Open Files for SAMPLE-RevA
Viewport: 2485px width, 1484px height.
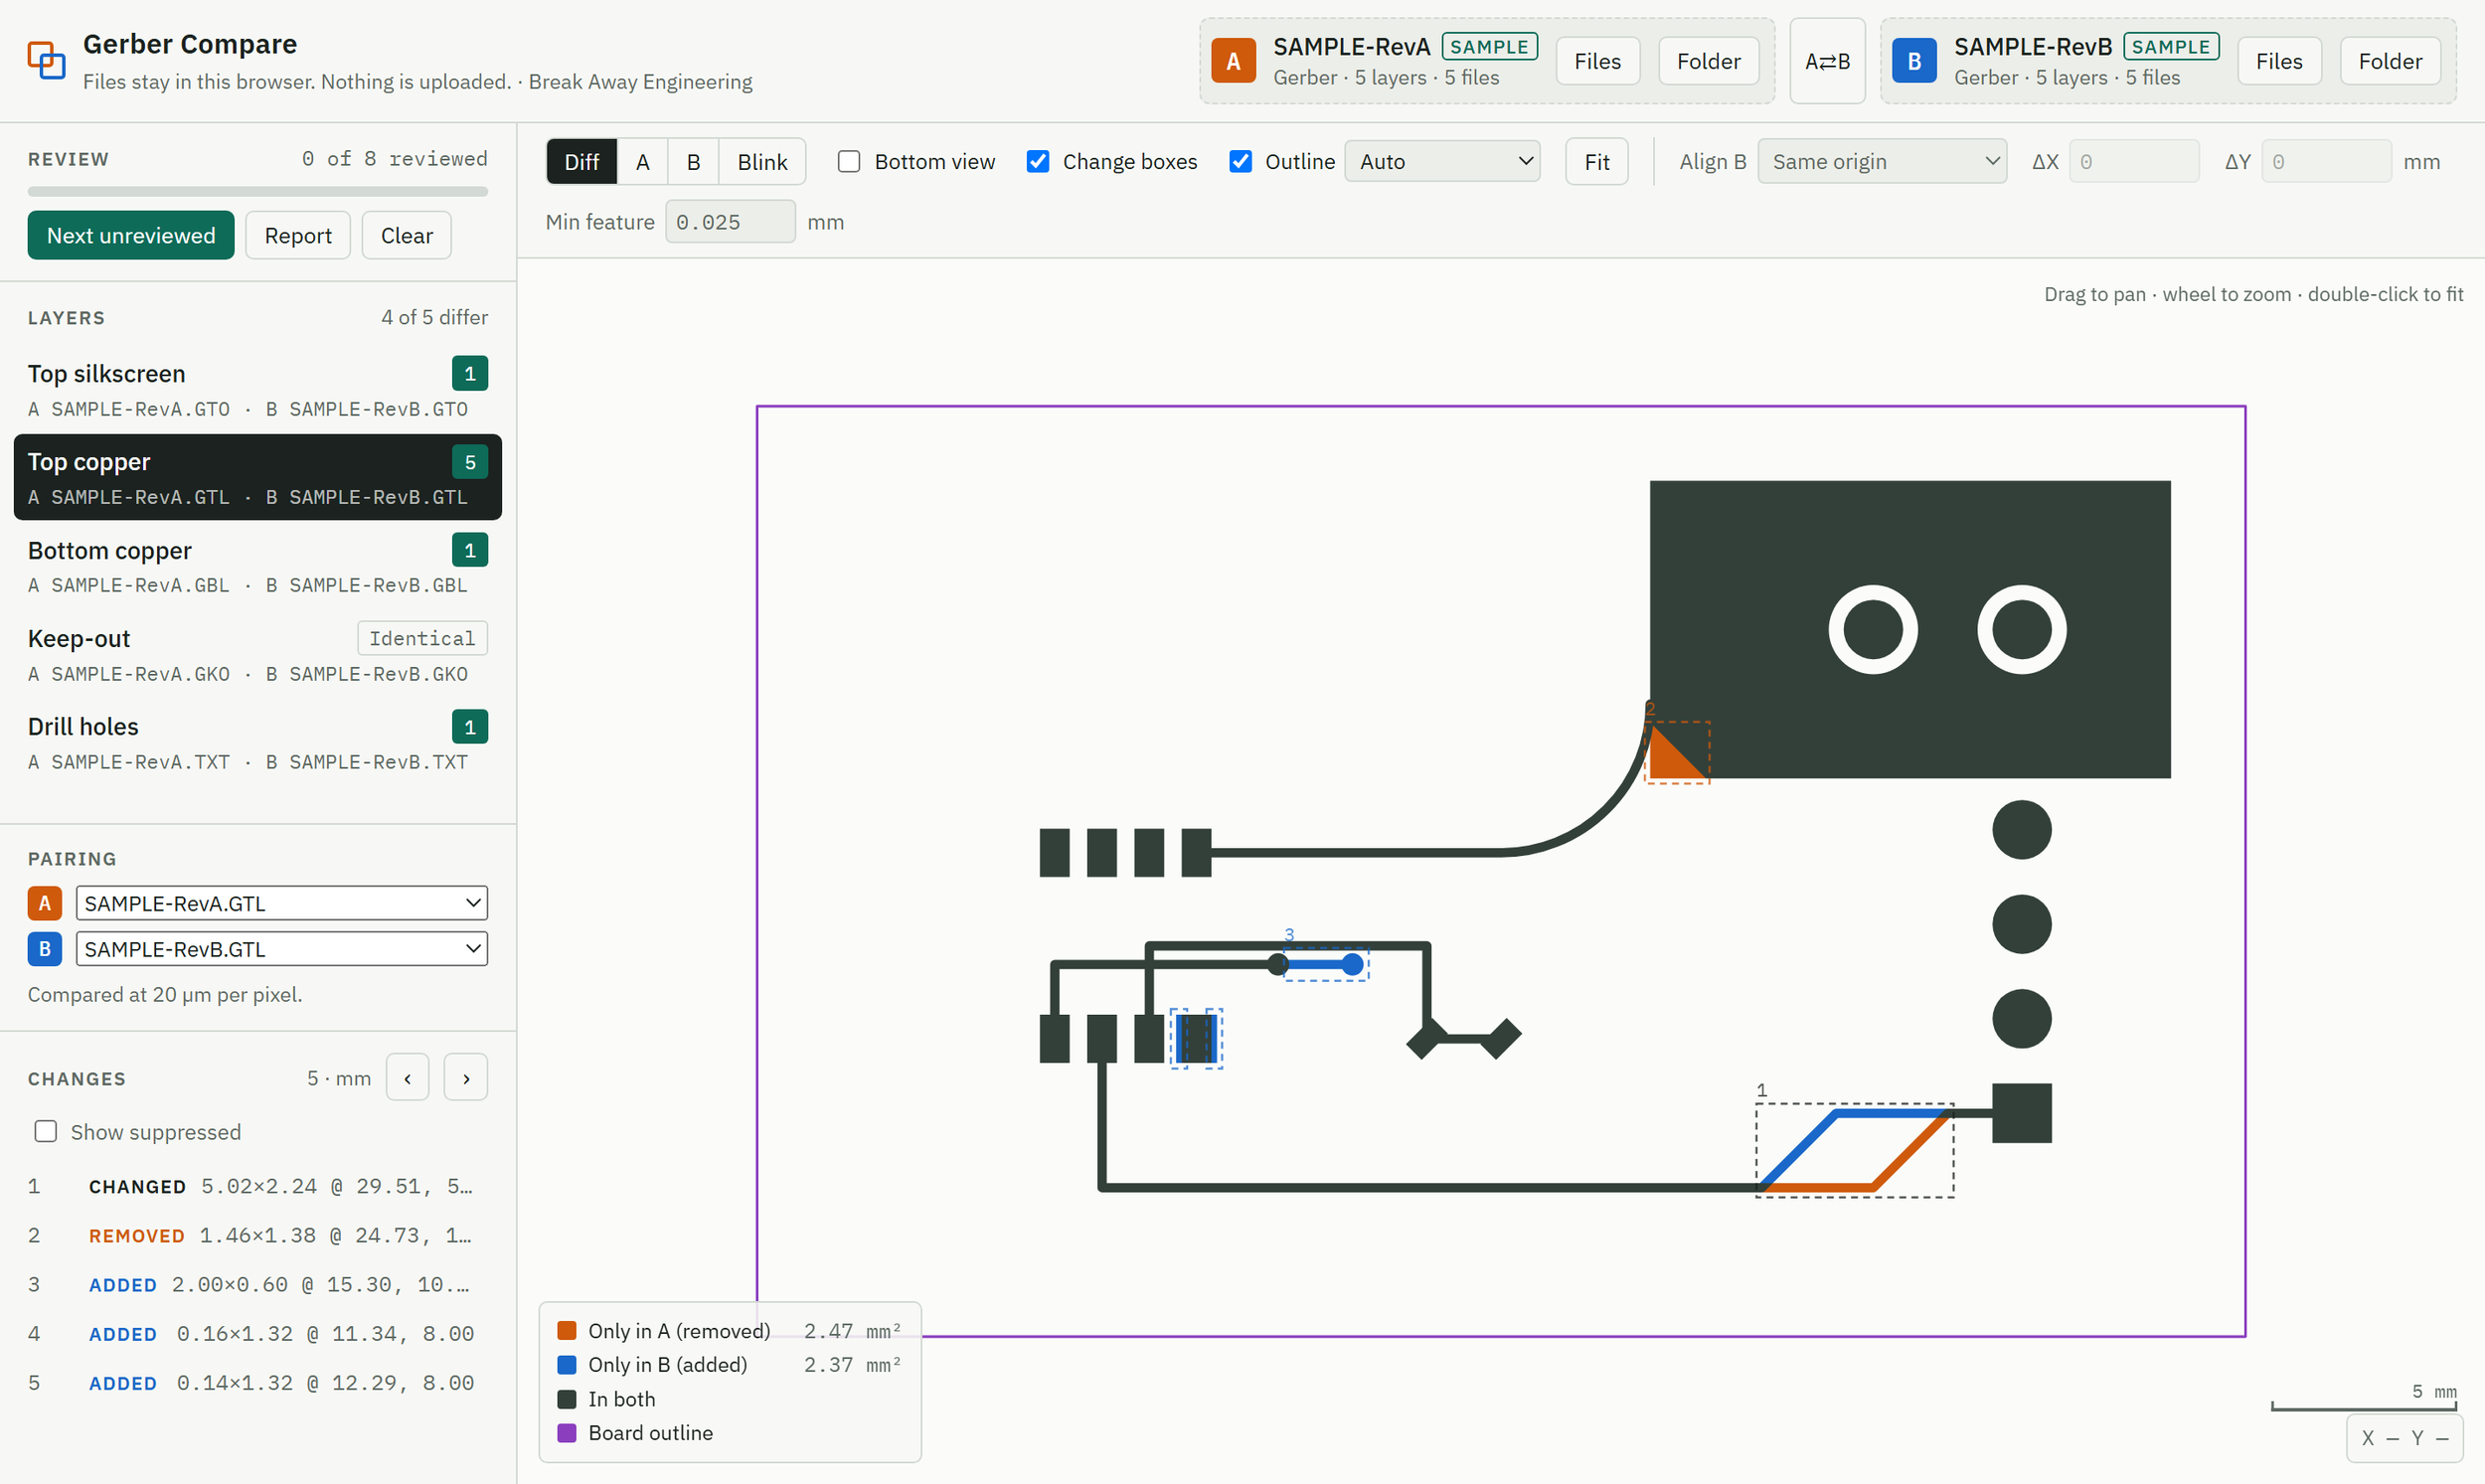tap(1598, 61)
